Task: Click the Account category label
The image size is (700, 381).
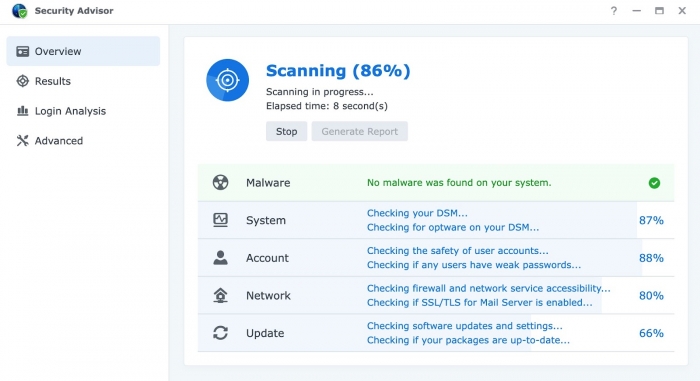Action: click(x=267, y=258)
